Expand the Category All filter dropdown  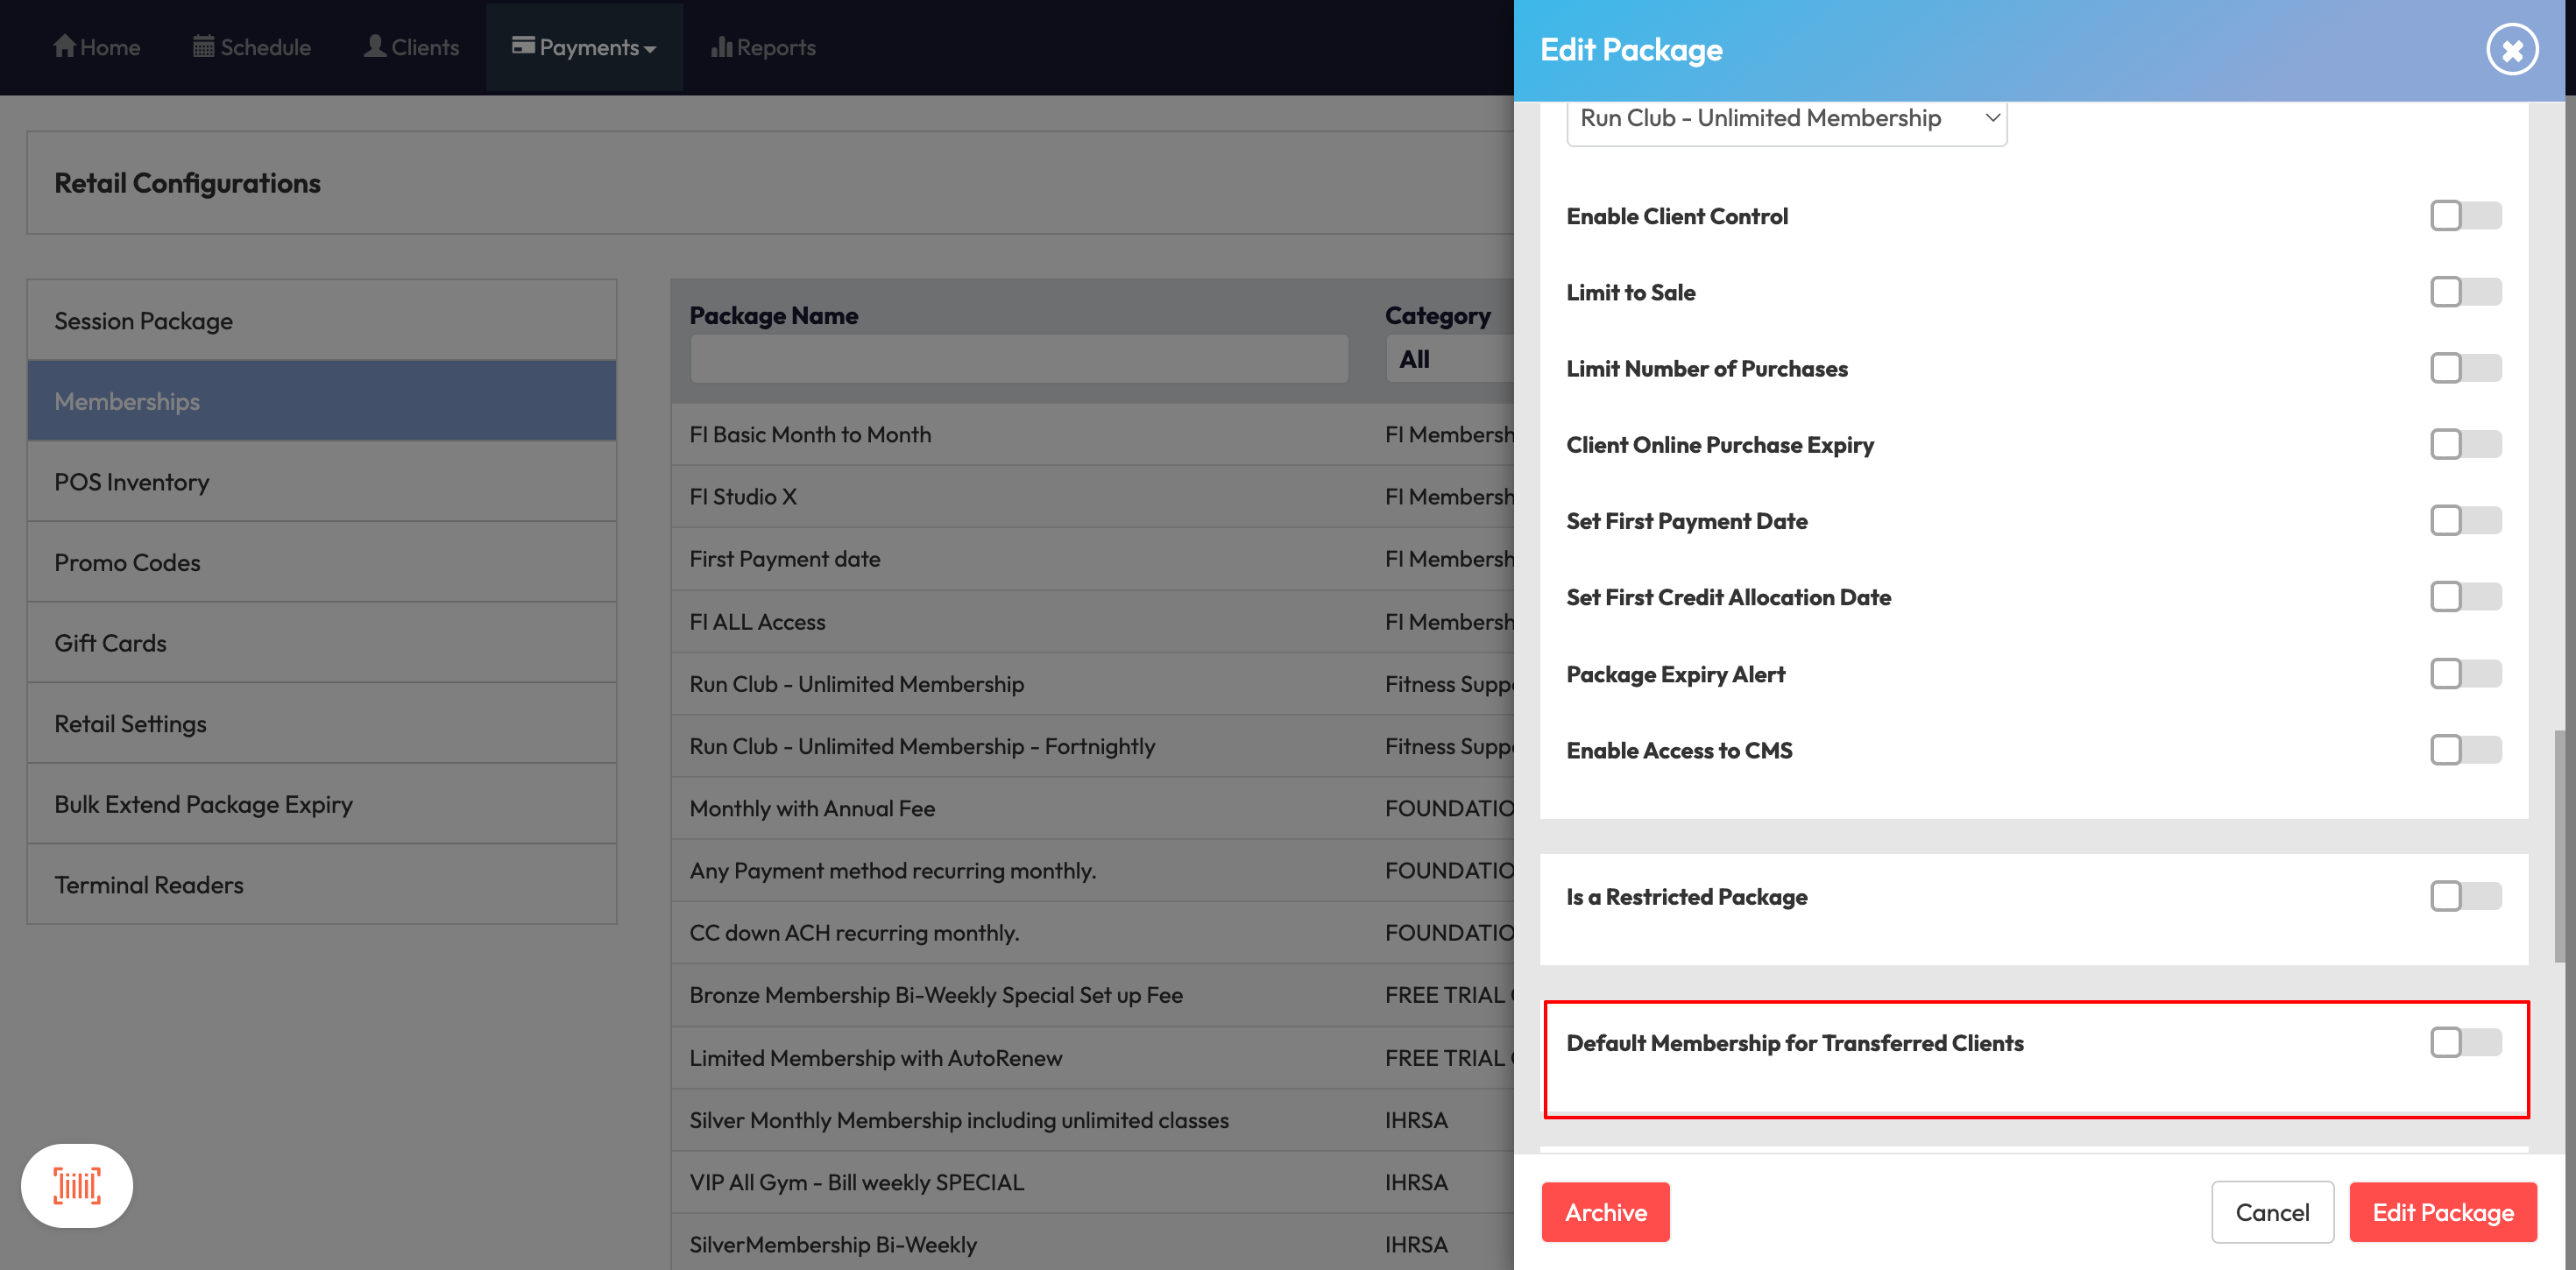(1450, 359)
